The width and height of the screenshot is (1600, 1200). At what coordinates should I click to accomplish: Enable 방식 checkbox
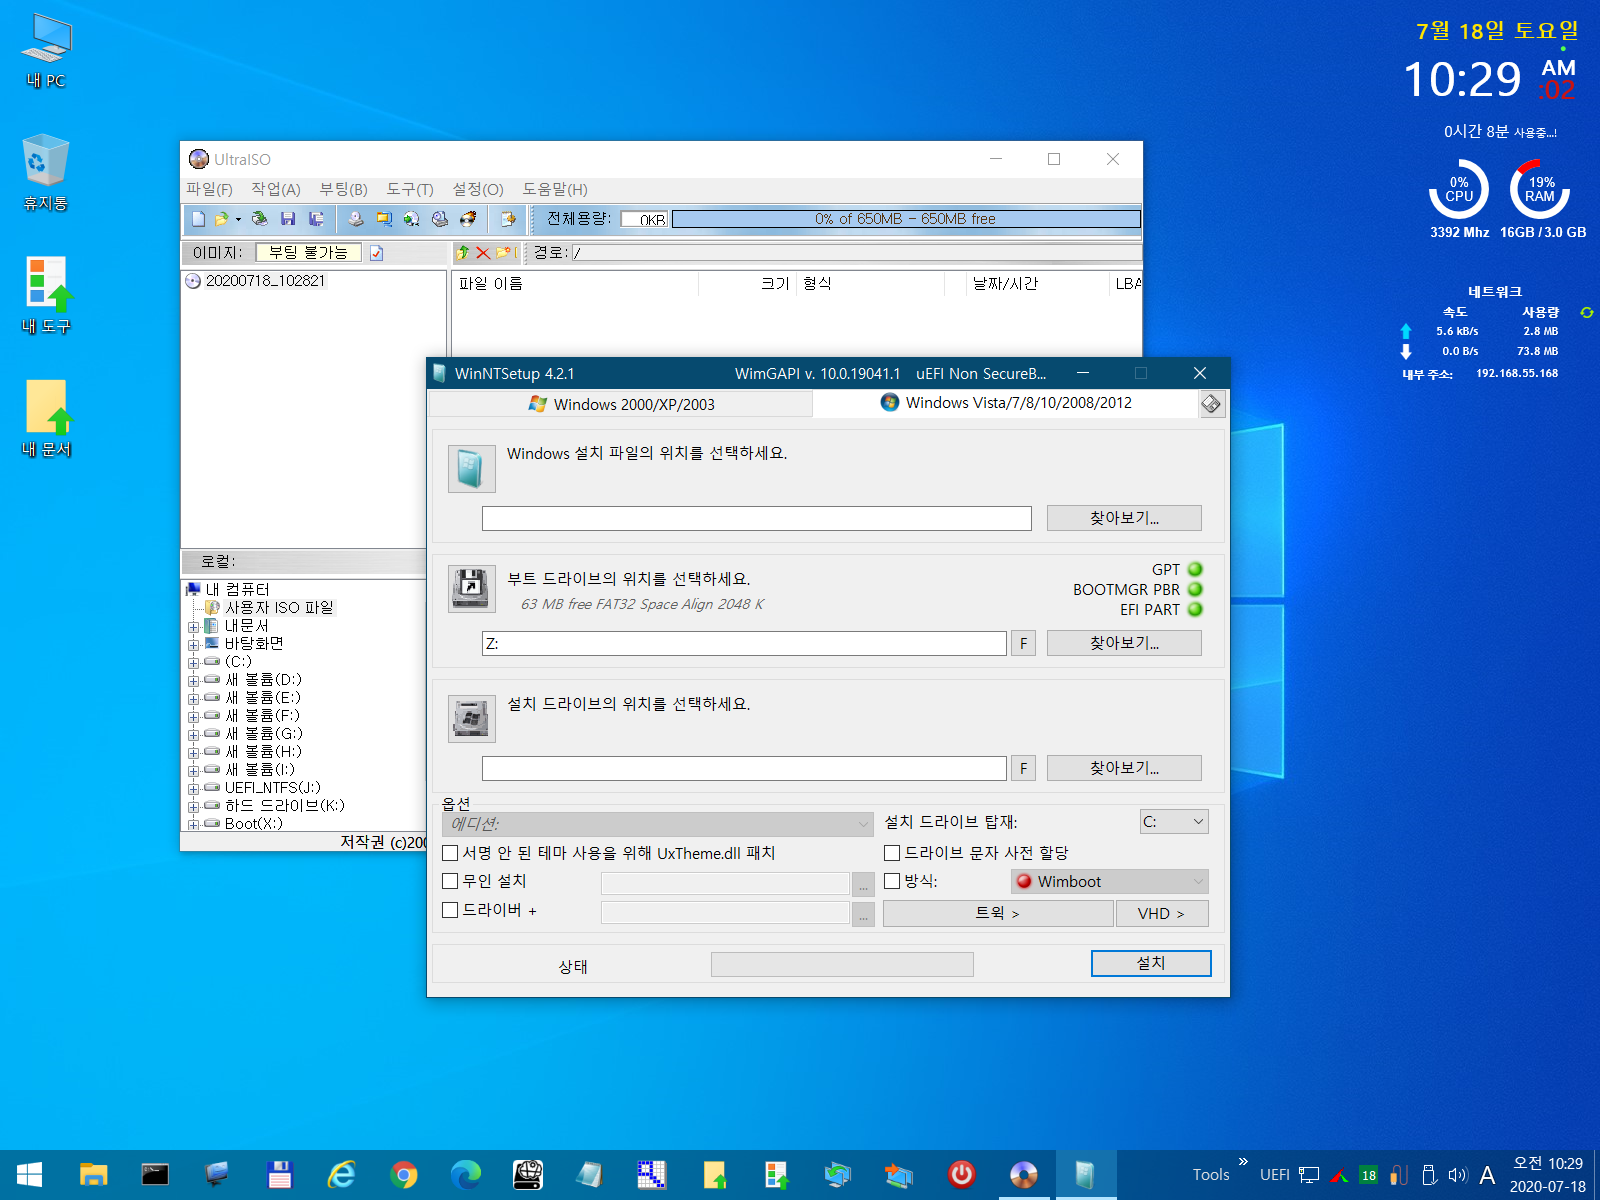click(x=892, y=881)
